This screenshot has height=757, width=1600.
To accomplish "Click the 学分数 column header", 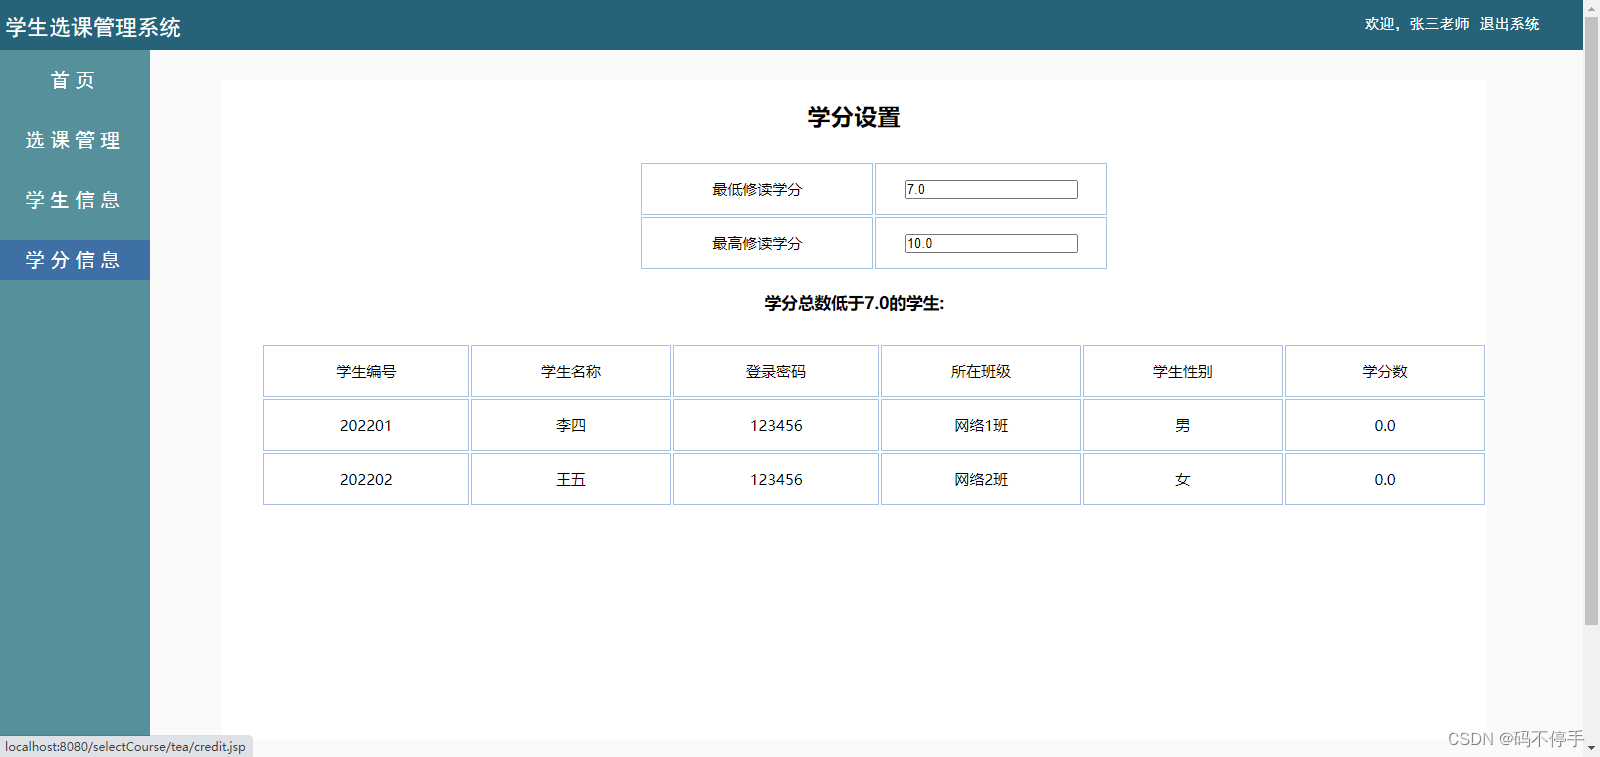I will click(1385, 371).
